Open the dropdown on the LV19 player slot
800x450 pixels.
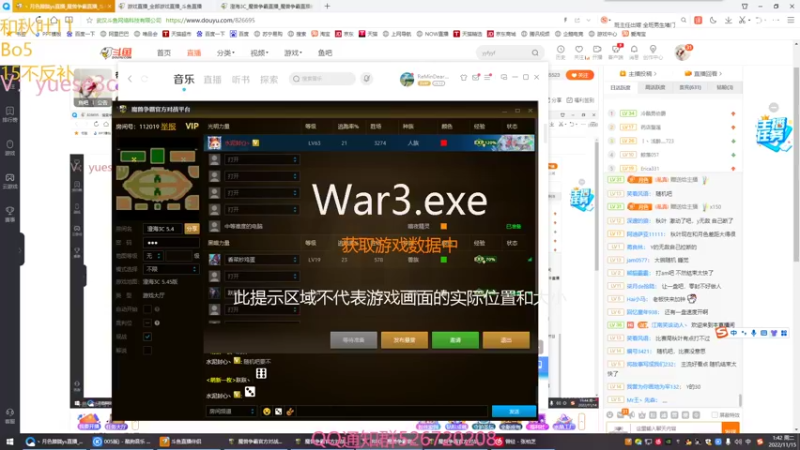262,260
